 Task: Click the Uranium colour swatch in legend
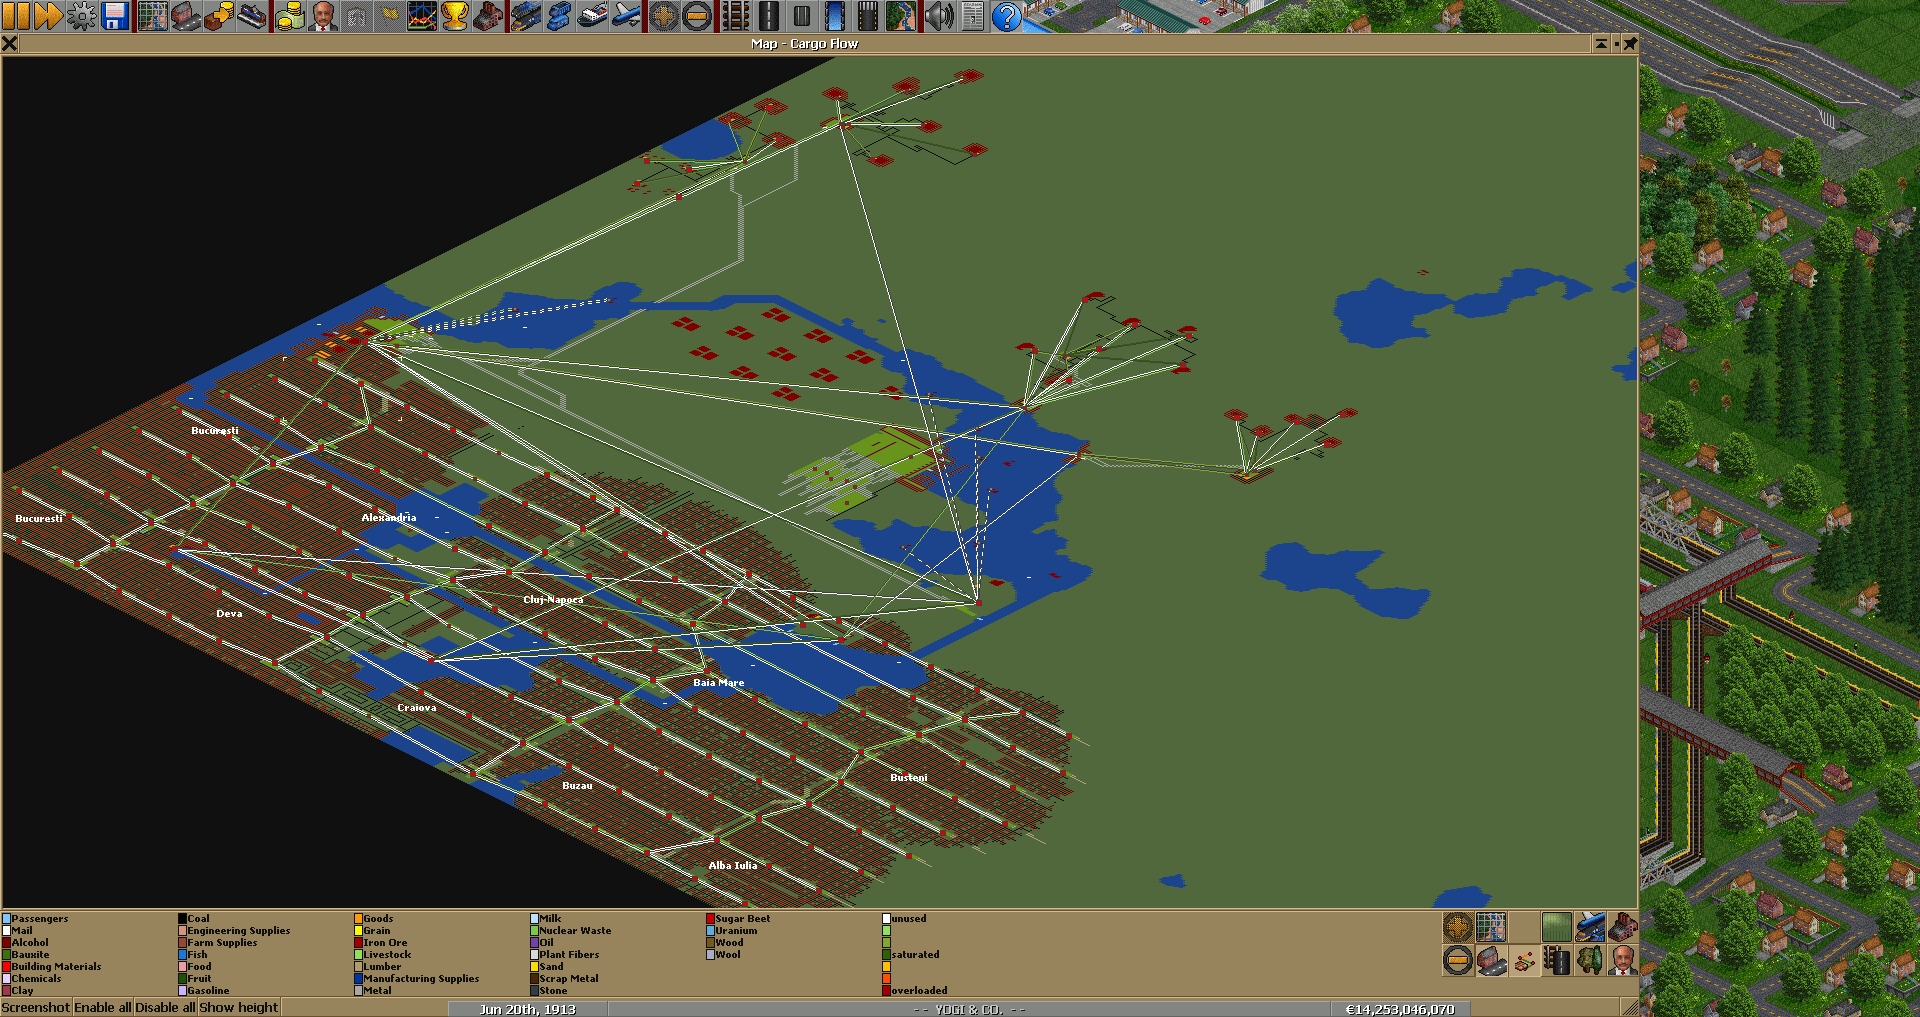tap(710, 930)
